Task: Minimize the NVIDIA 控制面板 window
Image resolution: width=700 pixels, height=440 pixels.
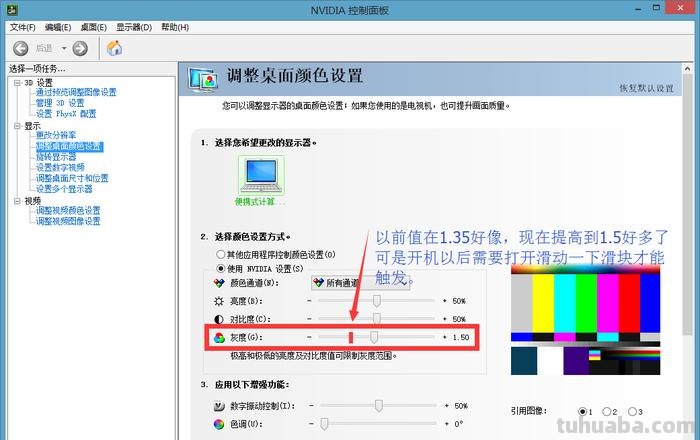Action: (638, 8)
